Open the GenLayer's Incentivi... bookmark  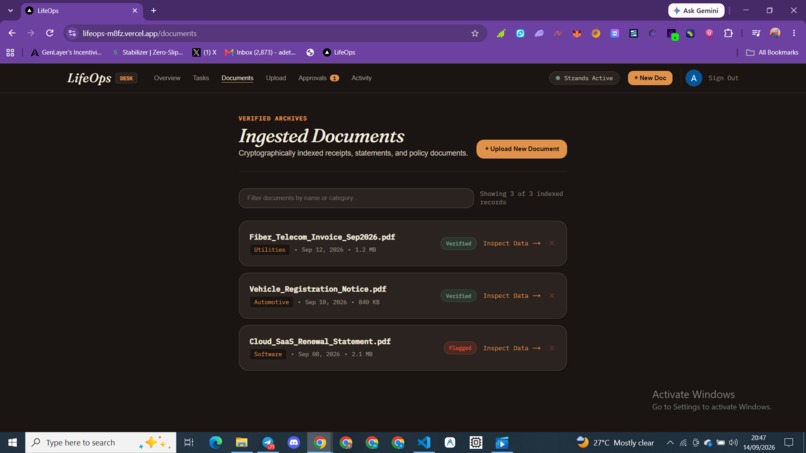(x=66, y=52)
